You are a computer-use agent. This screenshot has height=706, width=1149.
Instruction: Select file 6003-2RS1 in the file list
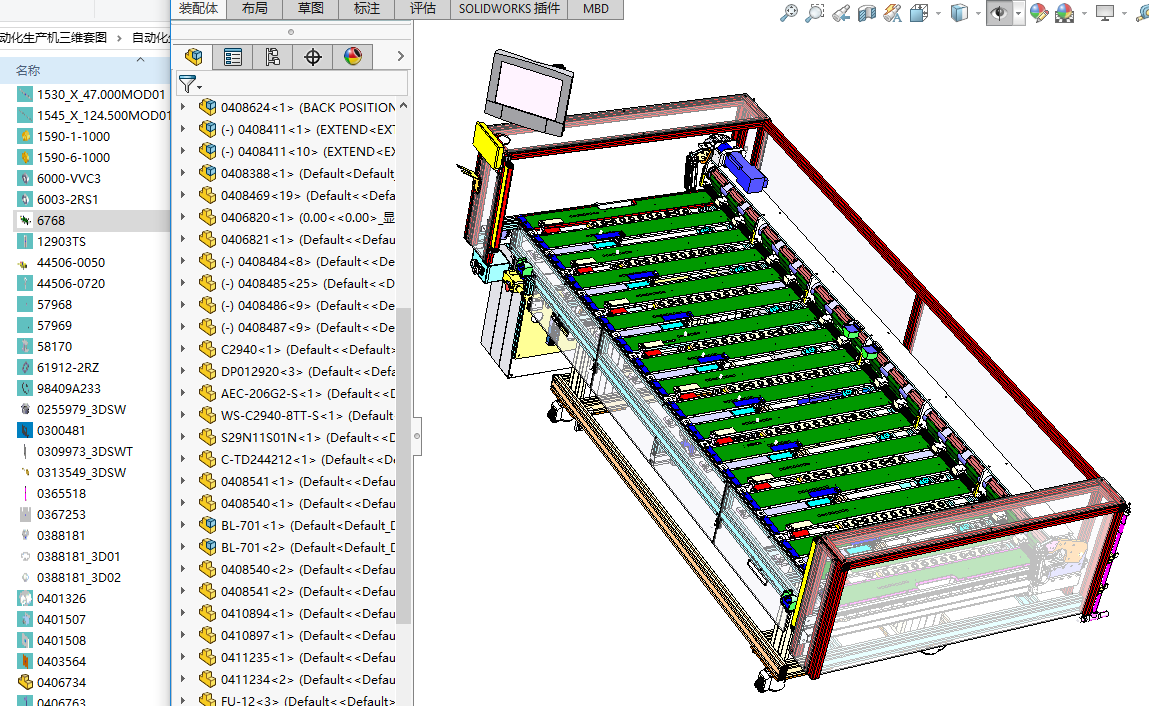68,200
